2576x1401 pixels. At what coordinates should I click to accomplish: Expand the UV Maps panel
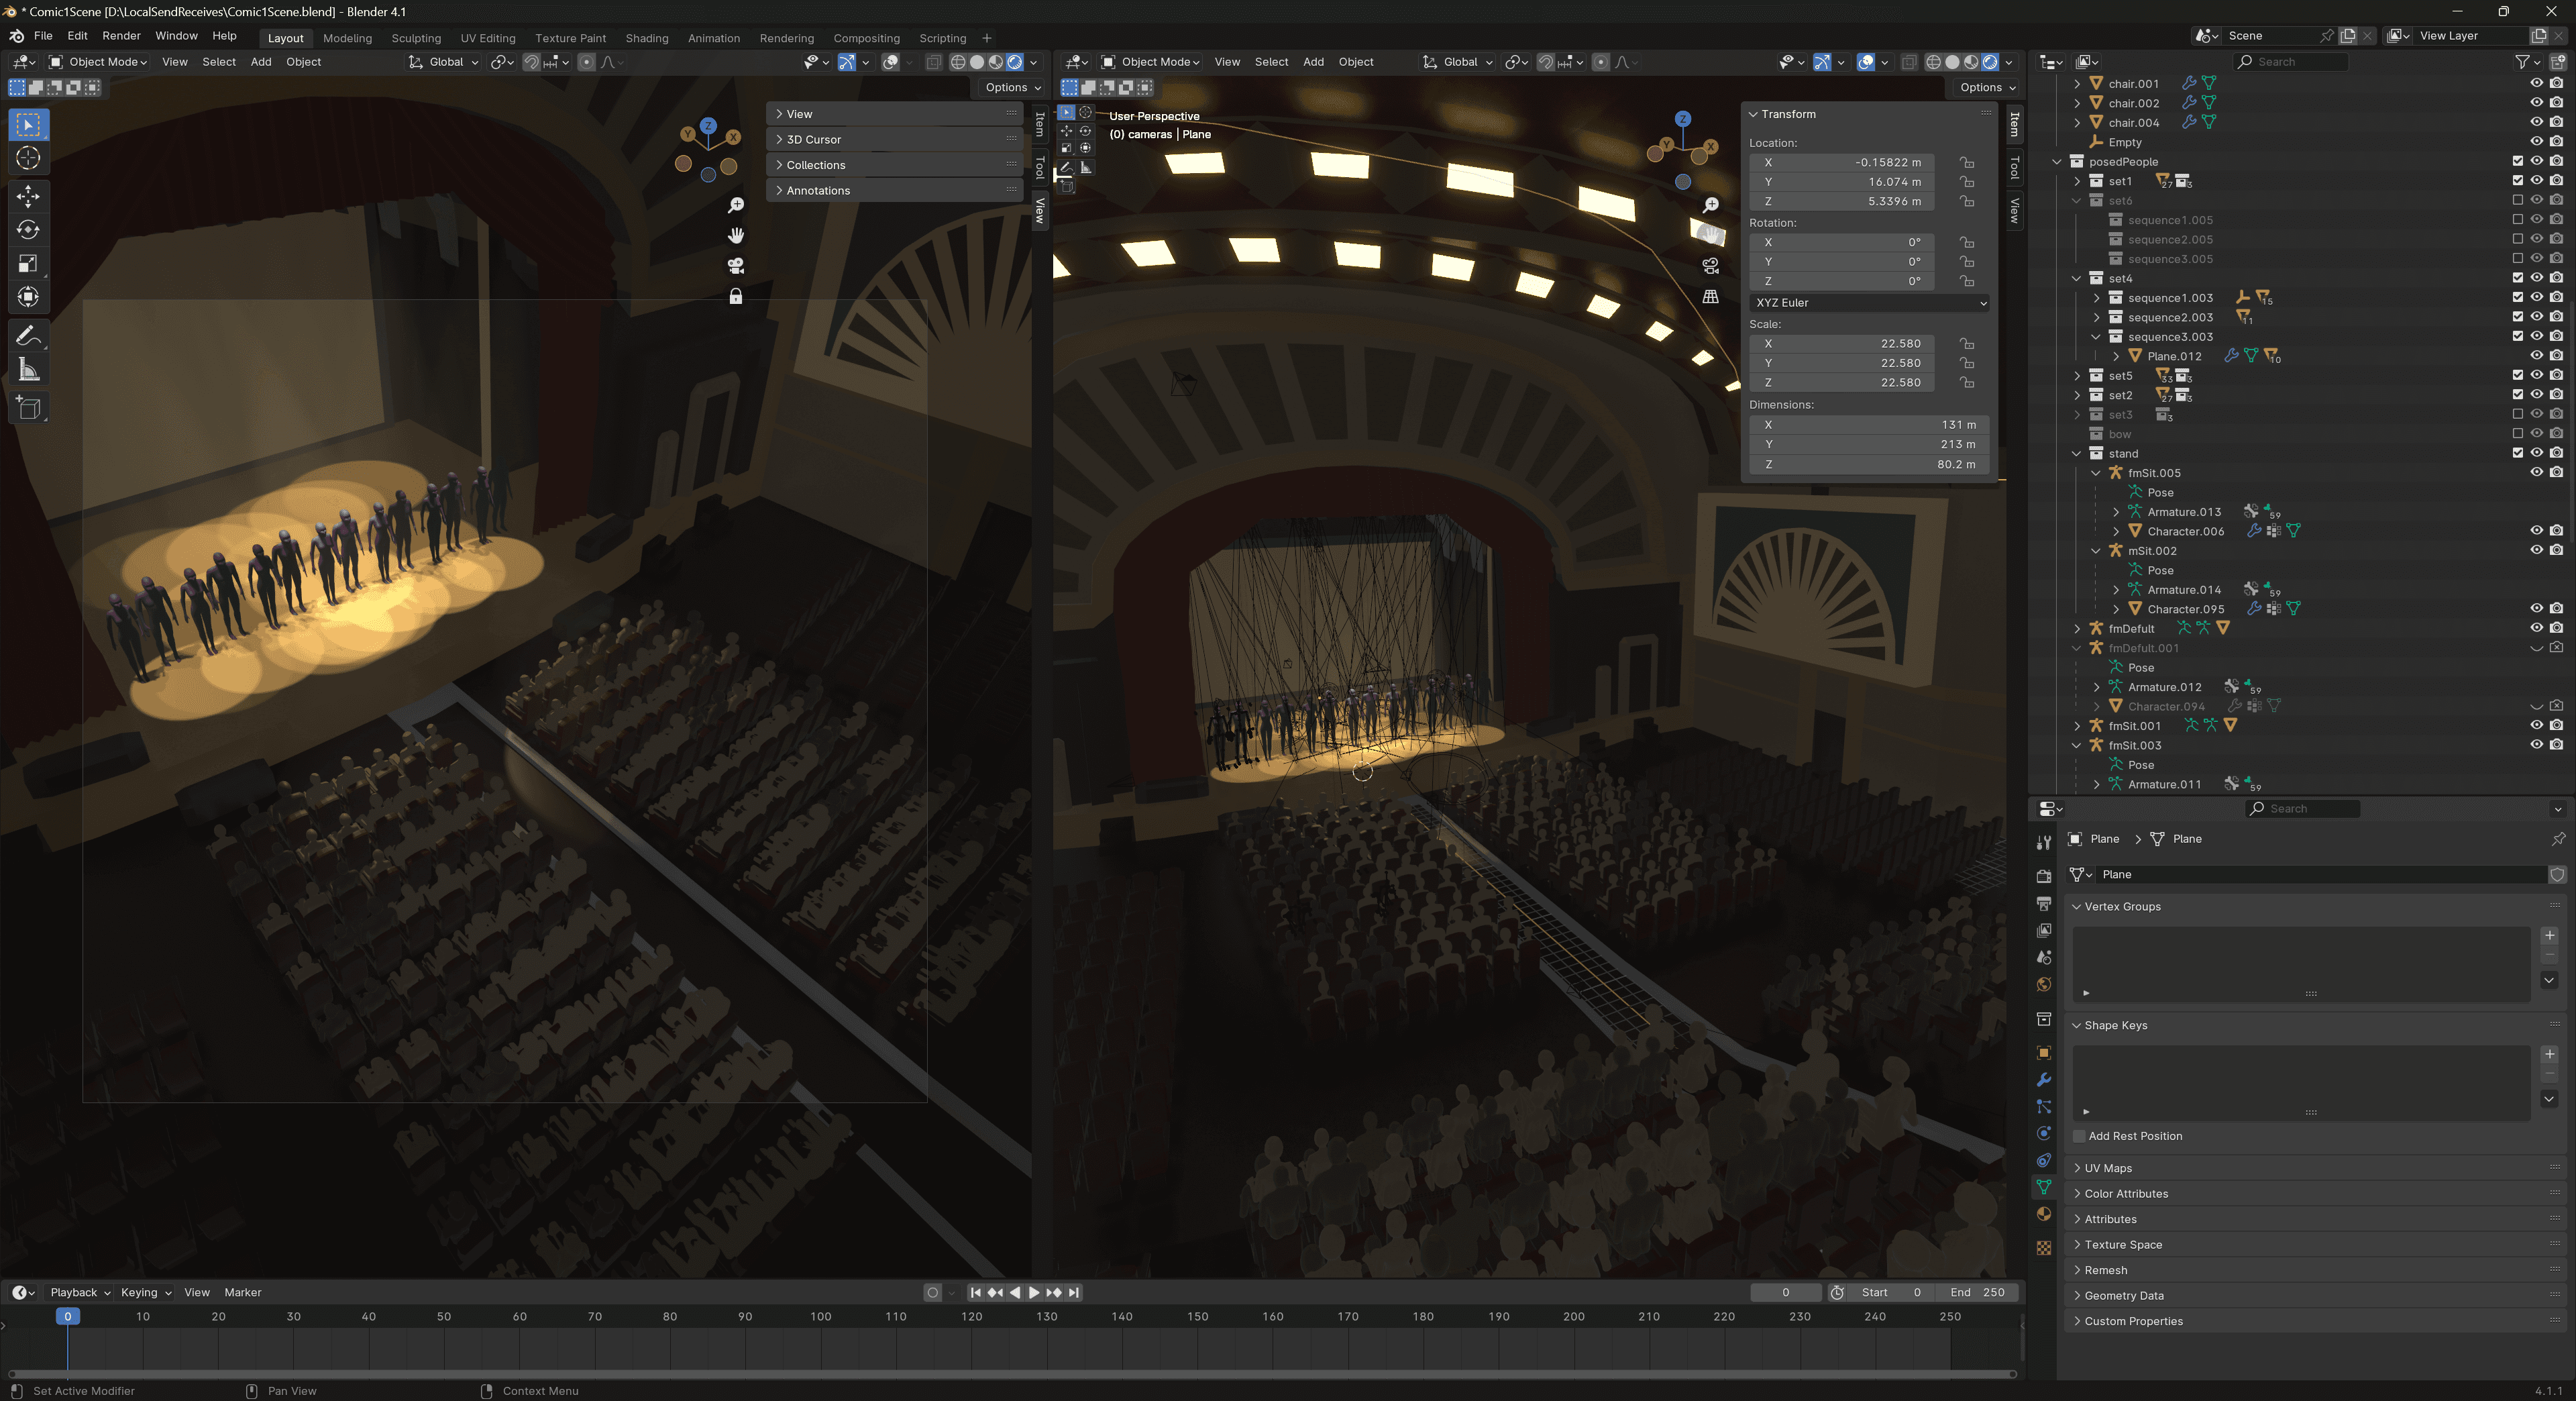coord(2108,1168)
